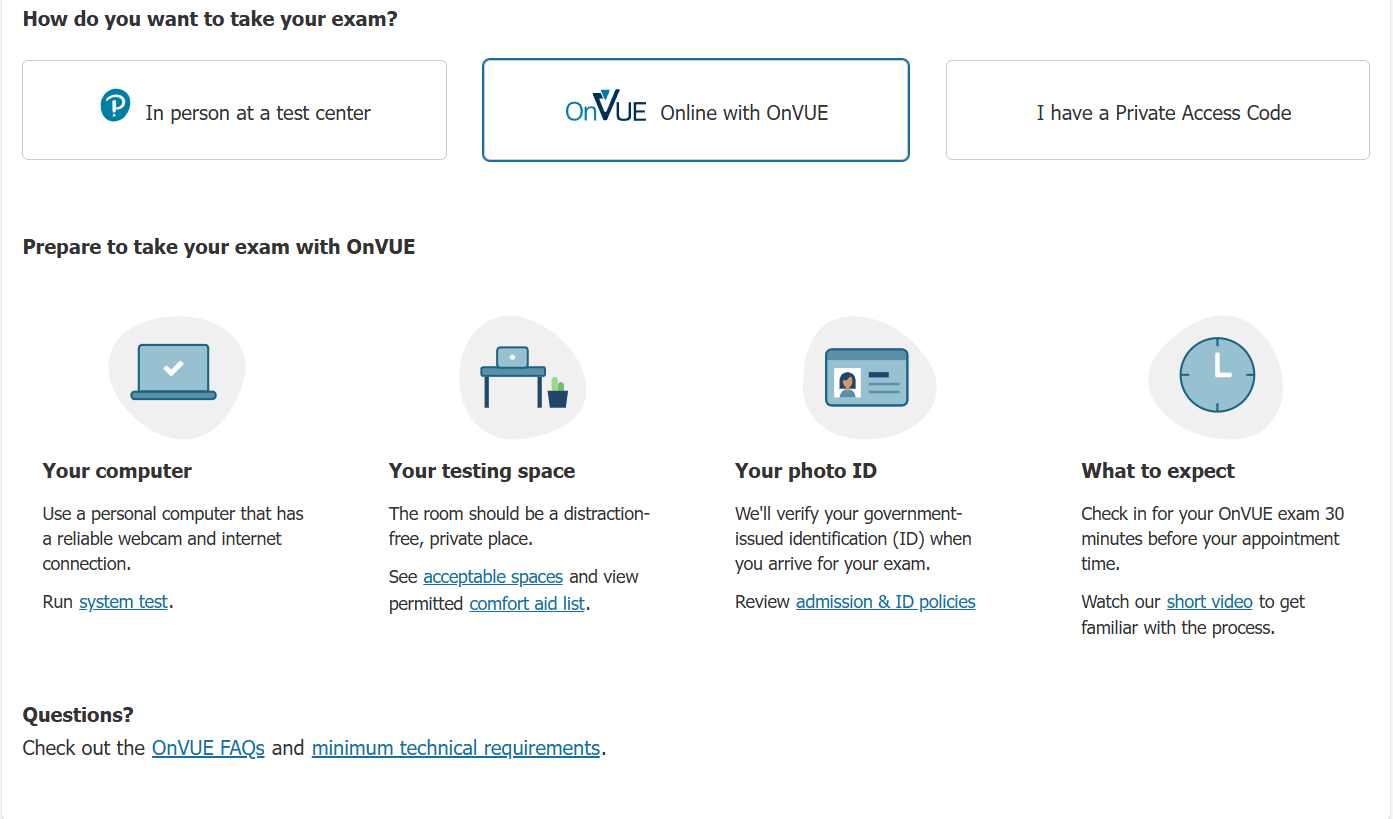Click text 'Check in for your OnVUE exam 30'
1393x819 pixels.
tap(1213, 514)
